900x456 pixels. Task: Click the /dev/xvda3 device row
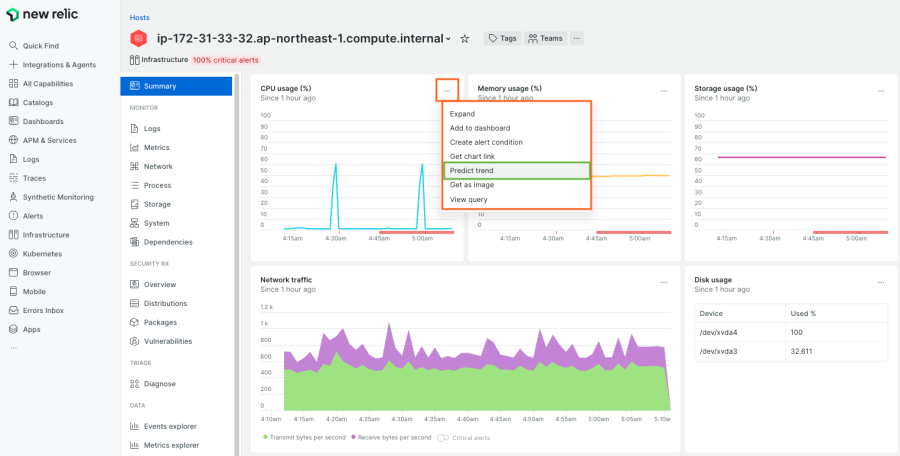click(x=791, y=351)
